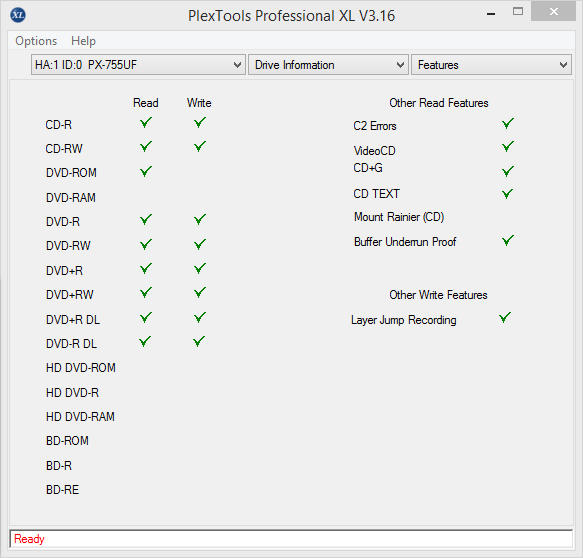This screenshot has height=558, width=583.
Task: Click the CD TEXT checkmark icon
Action: 508,194
